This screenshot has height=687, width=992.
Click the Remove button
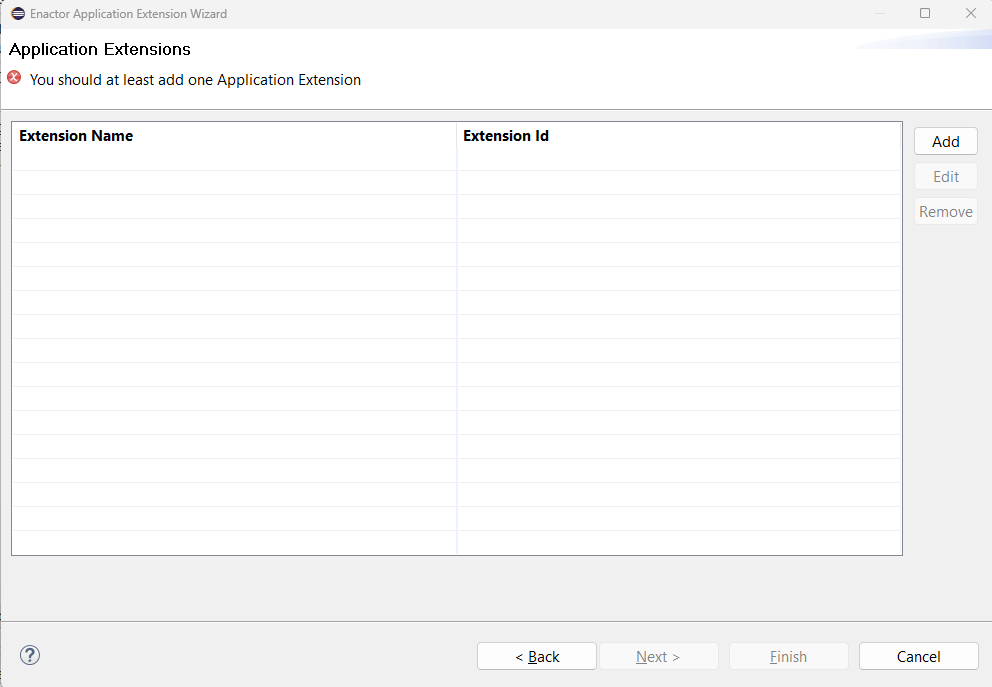945,211
